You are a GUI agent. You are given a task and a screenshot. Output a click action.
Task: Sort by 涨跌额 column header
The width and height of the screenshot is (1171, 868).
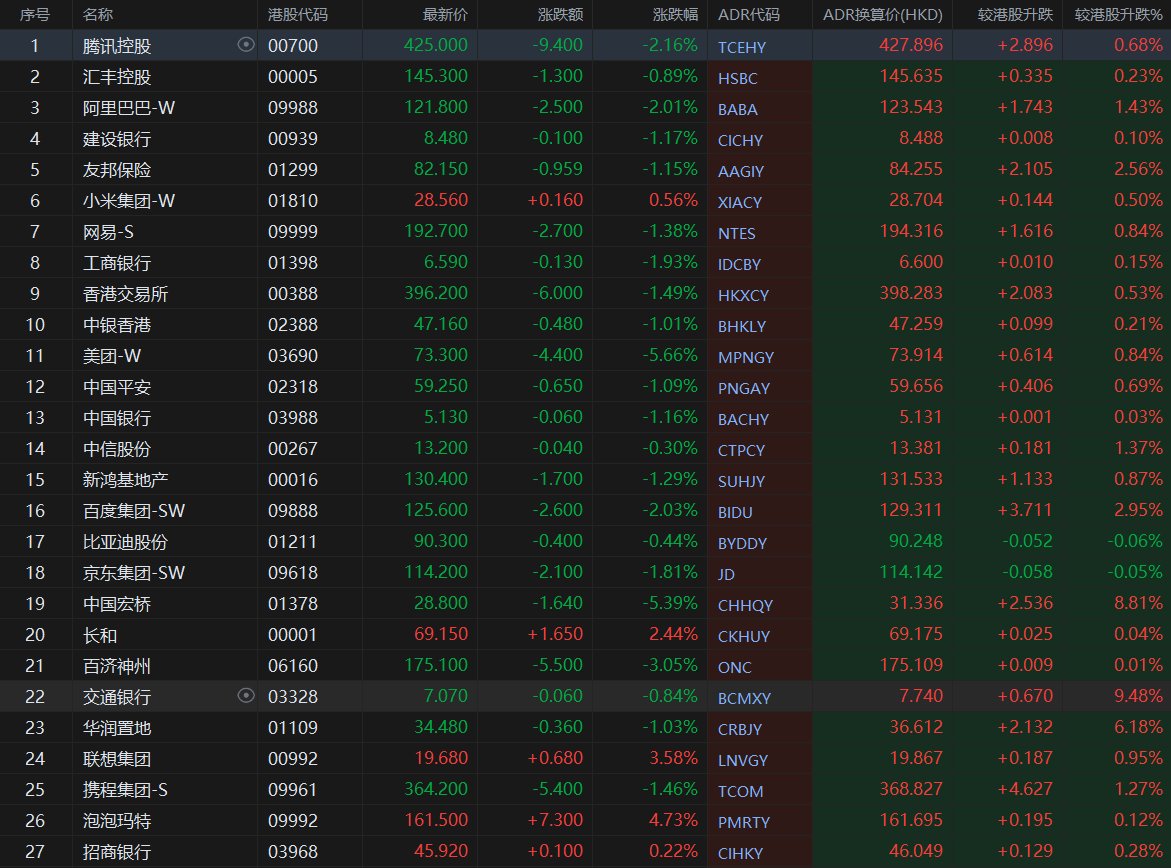pyautogui.click(x=561, y=14)
